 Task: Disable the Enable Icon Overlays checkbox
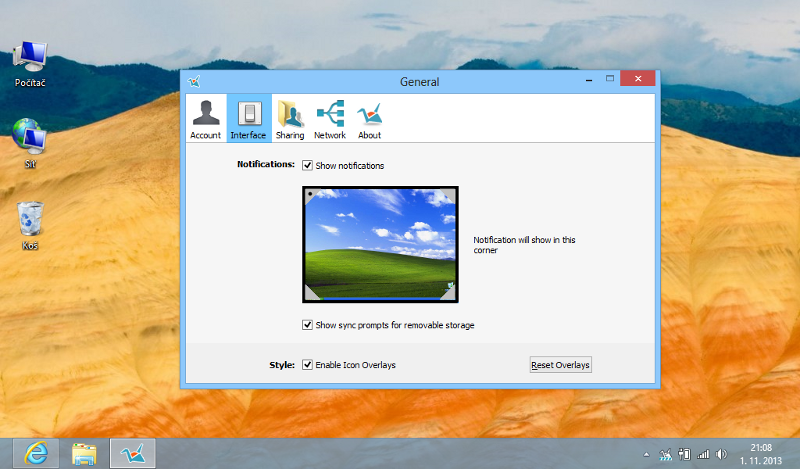307,365
